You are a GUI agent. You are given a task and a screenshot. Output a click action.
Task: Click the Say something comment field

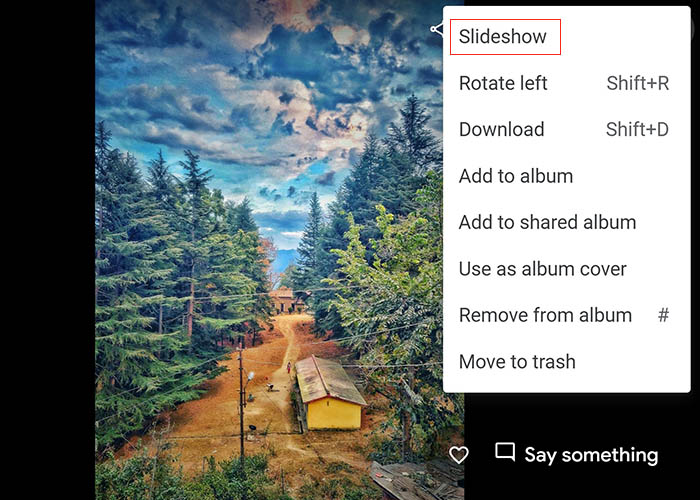[x=591, y=455]
